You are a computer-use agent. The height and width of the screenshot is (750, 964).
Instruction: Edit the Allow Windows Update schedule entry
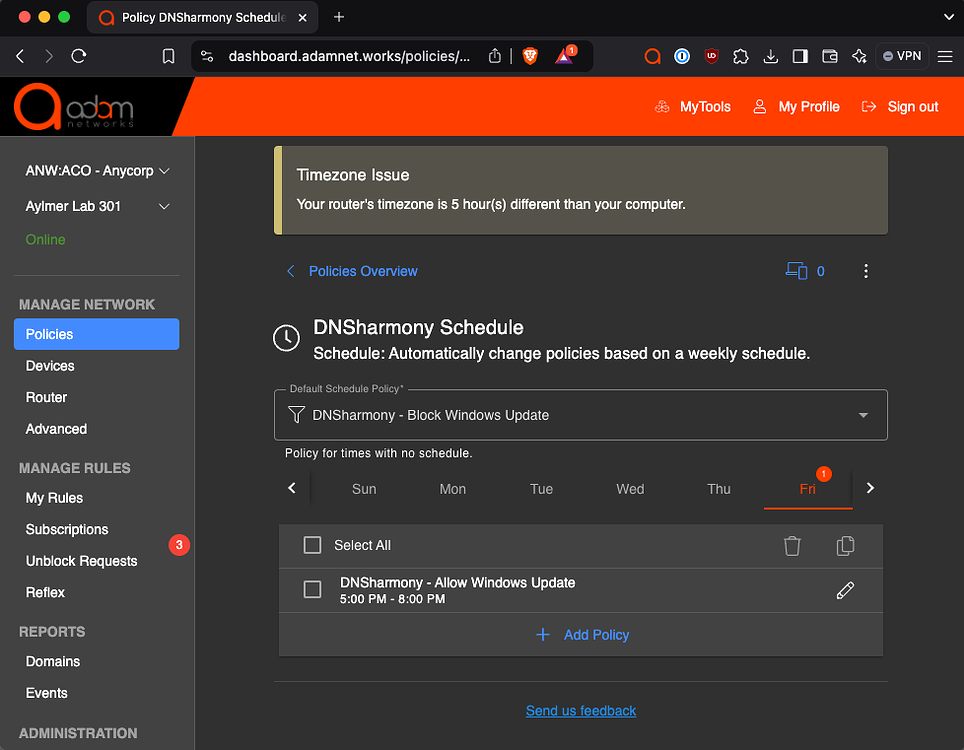(x=845, y=590)
